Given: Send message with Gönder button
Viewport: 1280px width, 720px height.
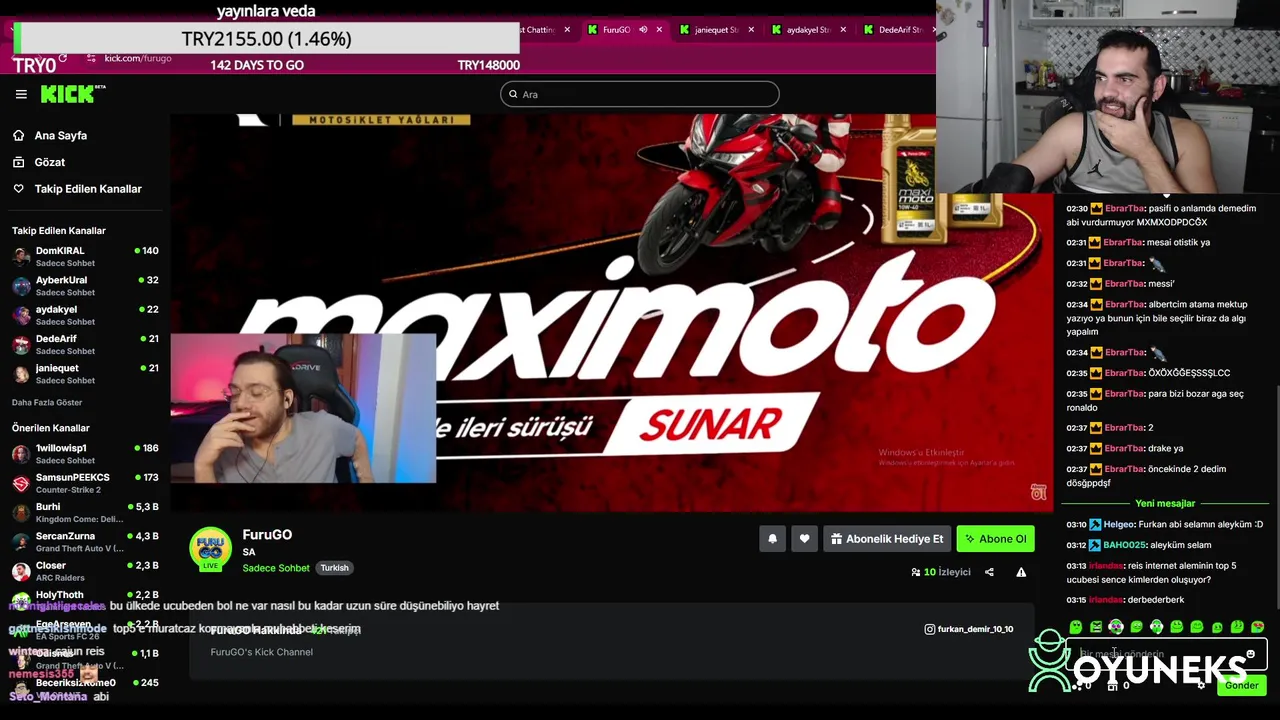Looking at the screenshot, I should coord(1241,686).
